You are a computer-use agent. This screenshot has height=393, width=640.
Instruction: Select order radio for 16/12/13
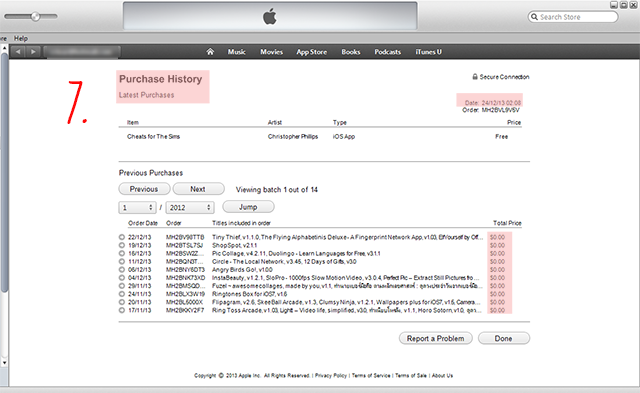coord(122,253)
